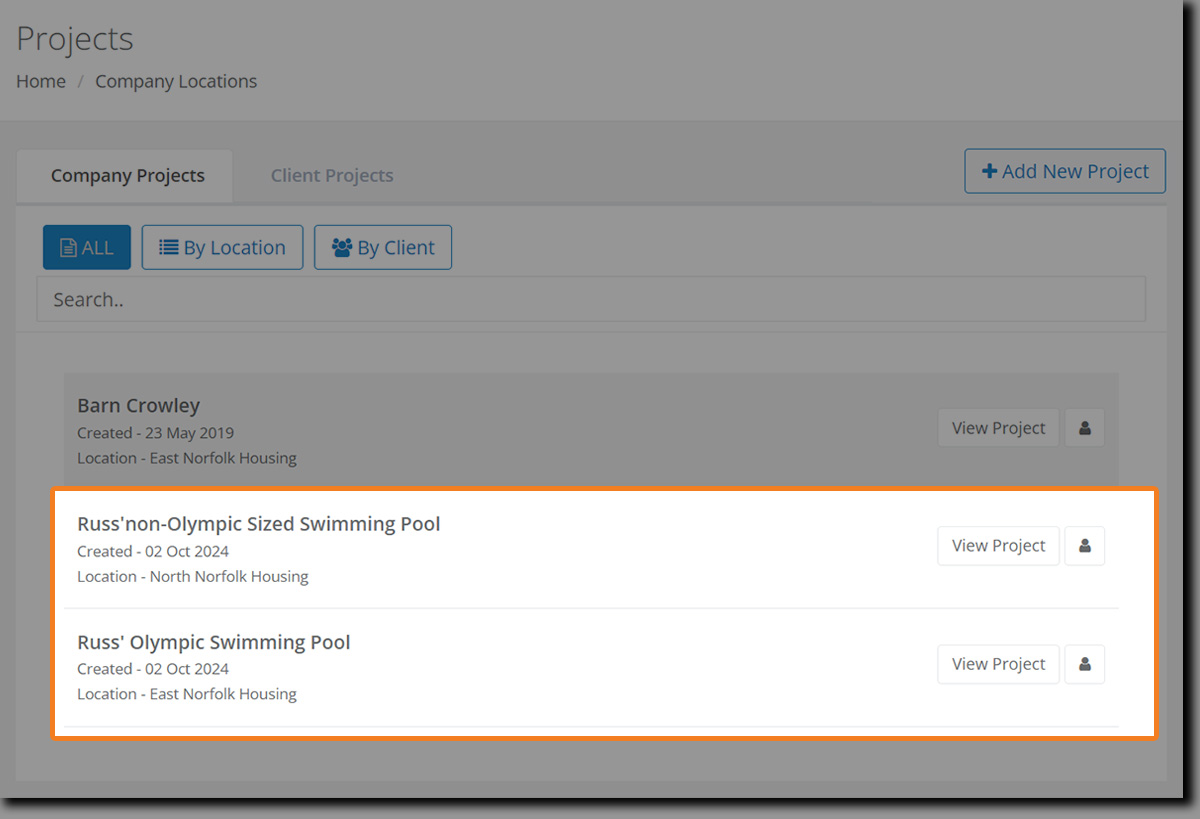The image size is (1200, 819).
Task: Click user icon for Russ' Olympic Swimming Pool
Action: (x=1084, y=664)
